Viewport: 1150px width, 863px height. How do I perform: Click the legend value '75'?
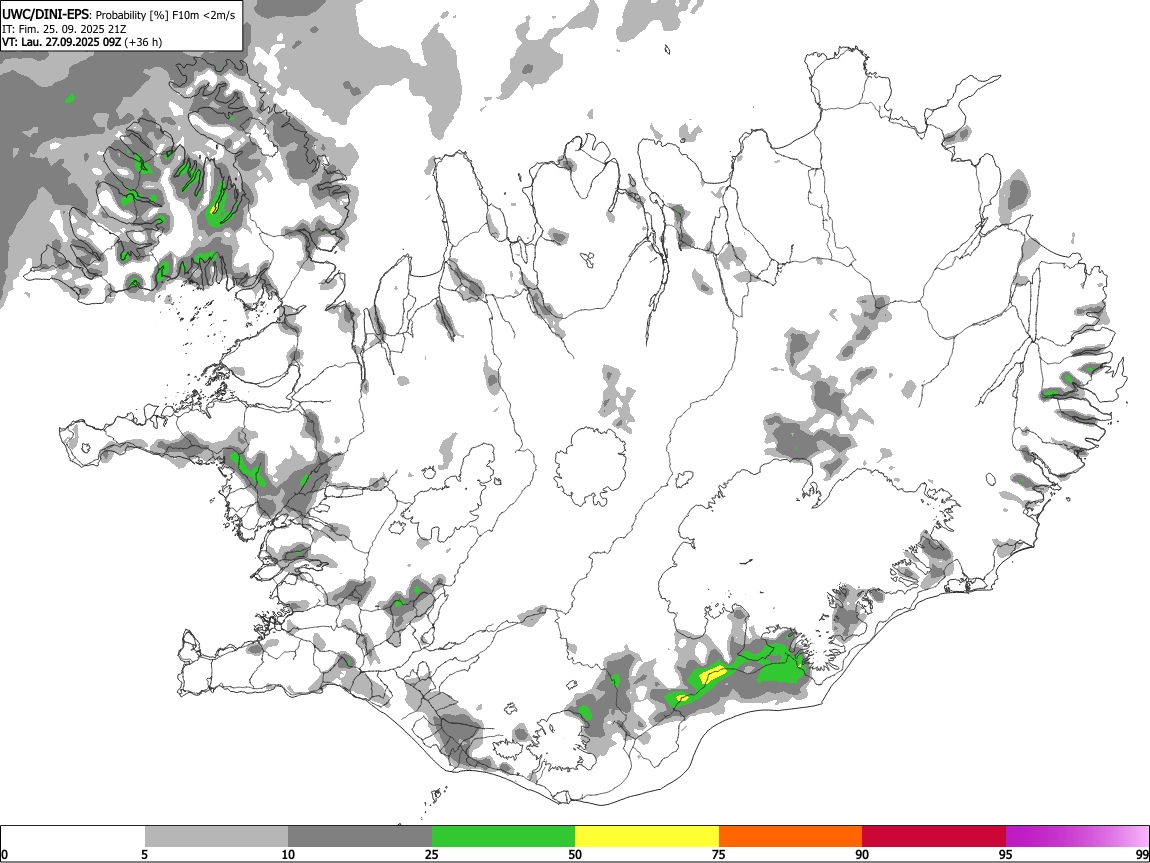coord(719,854)
